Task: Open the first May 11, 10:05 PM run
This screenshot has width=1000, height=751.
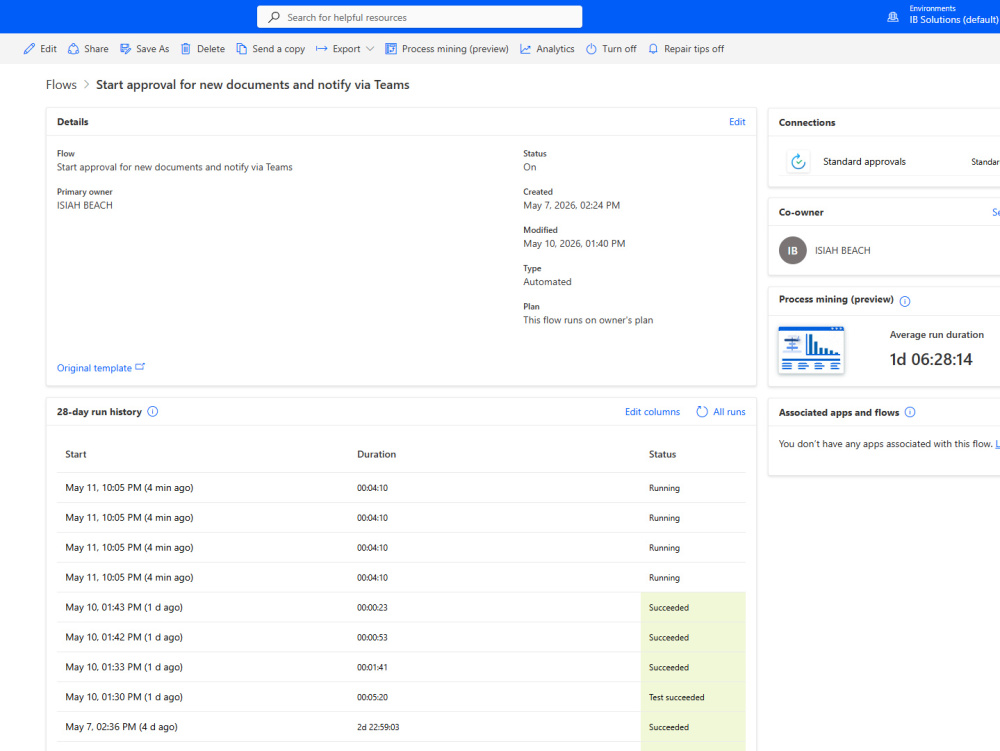Action: click(401, 488)
